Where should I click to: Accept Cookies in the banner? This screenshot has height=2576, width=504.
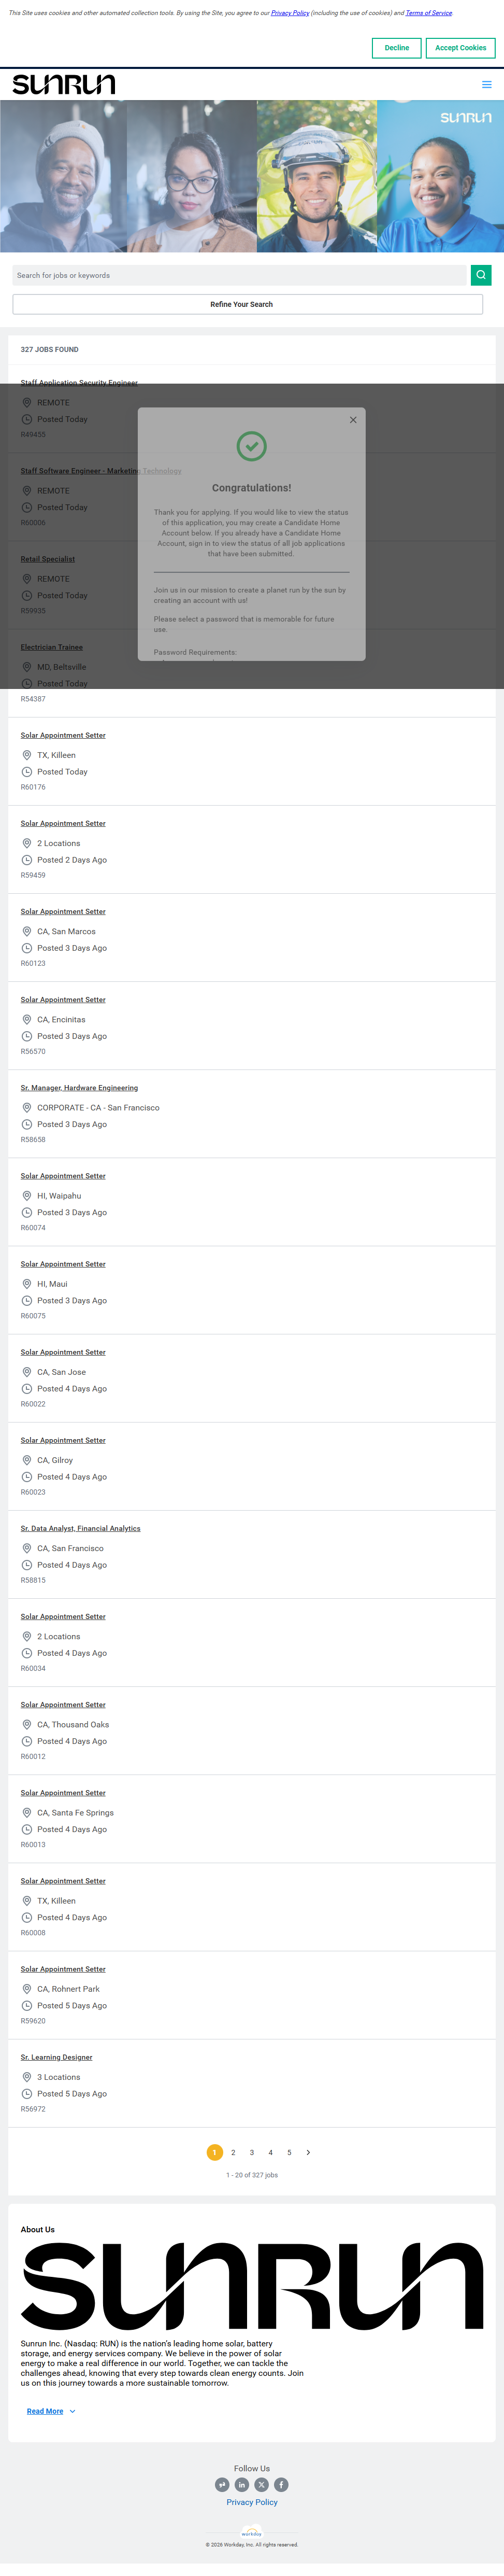pyautogui.click(x=460, y=48)
